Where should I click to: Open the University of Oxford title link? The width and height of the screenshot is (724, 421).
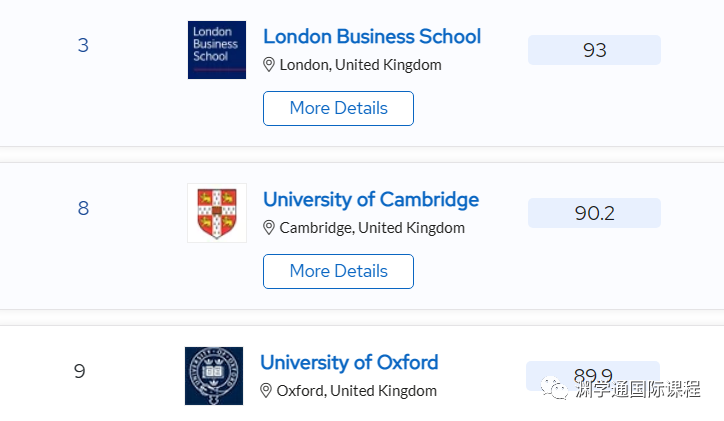click(349, 362)
